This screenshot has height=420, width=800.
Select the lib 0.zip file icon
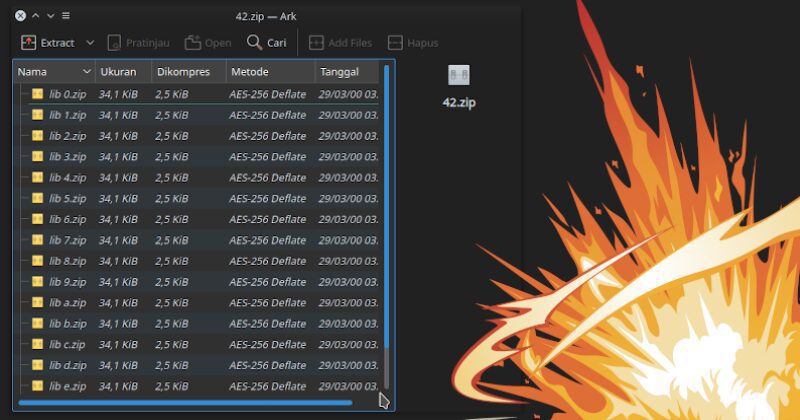[x=37, y=94]
